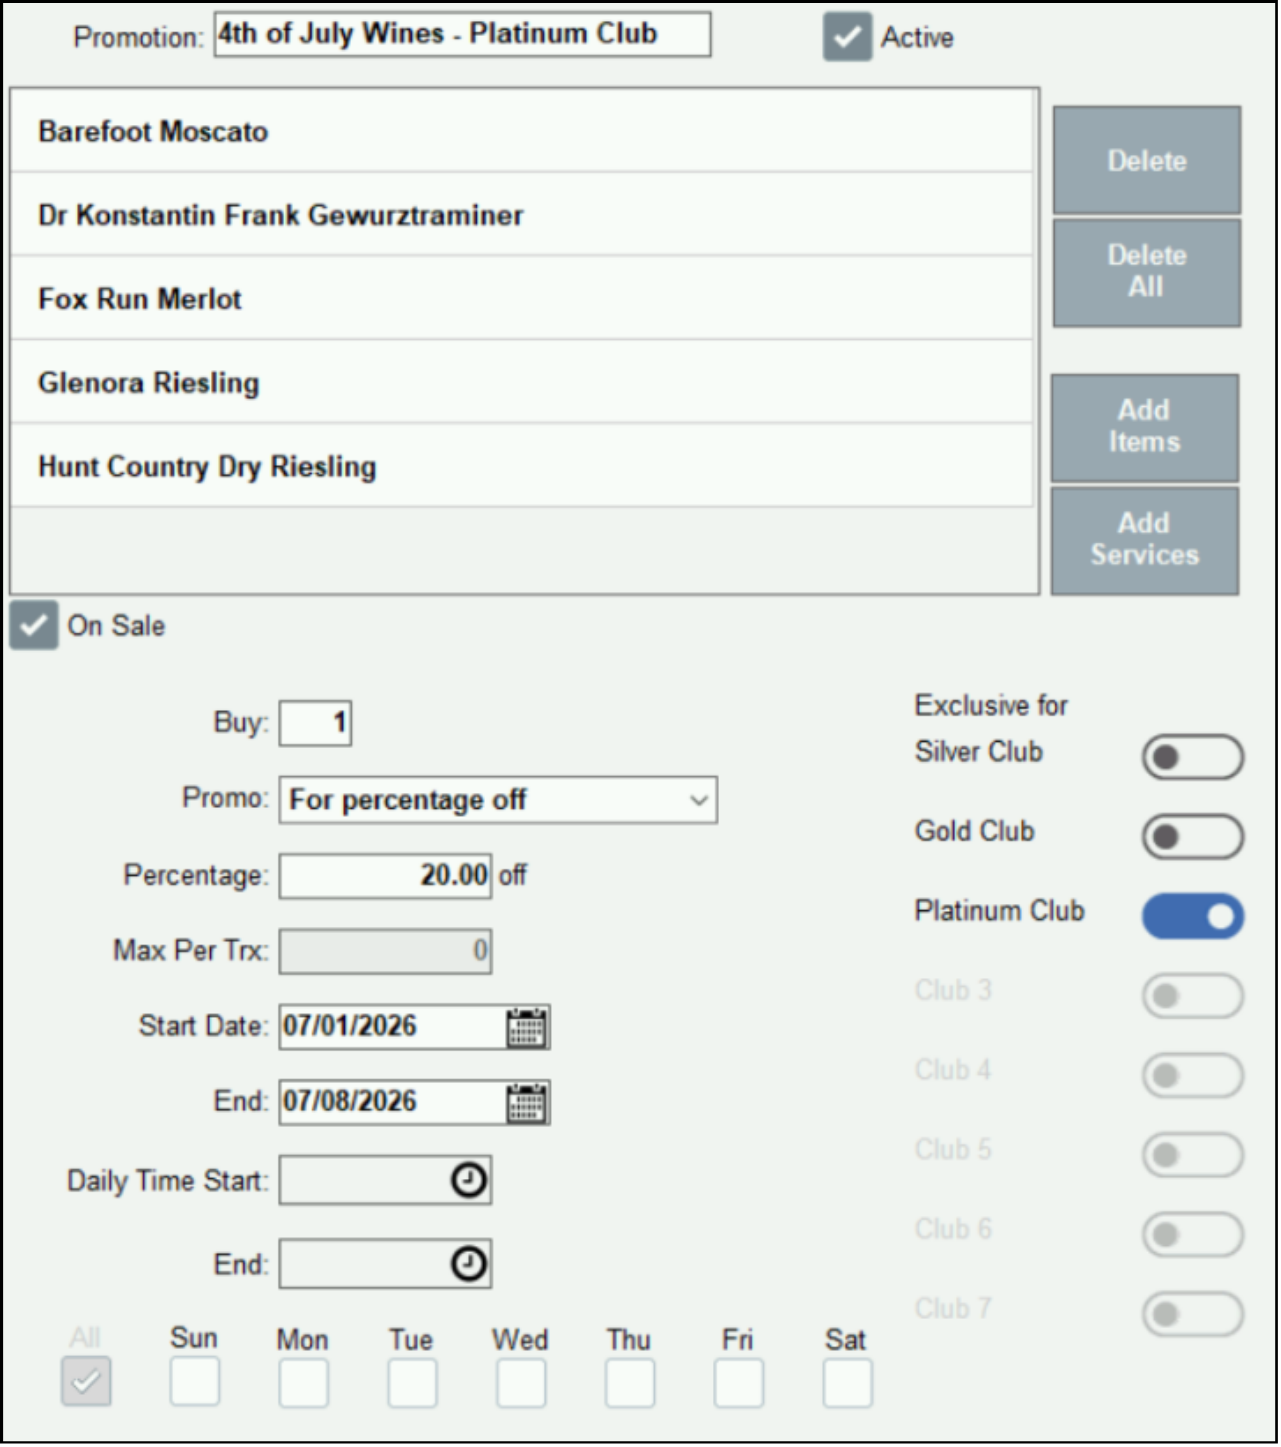
Task: Check the Wed day checkbox
Action: coord(522,1385)
